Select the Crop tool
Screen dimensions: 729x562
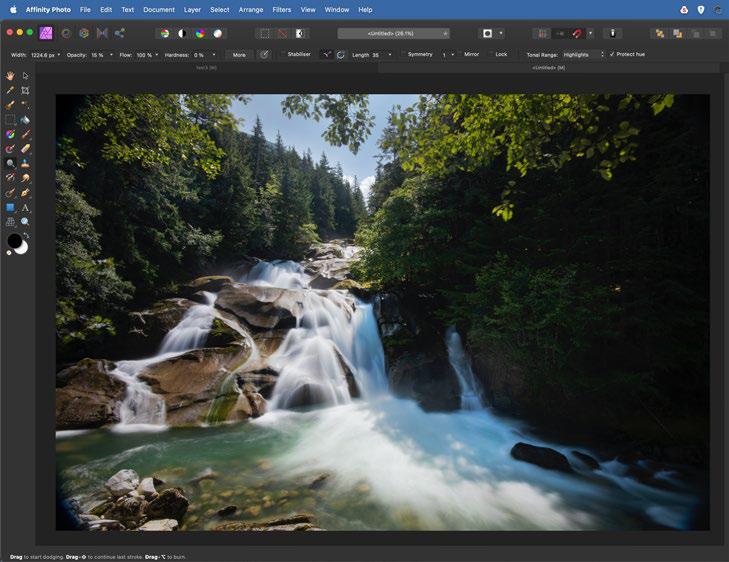[25, 90]
